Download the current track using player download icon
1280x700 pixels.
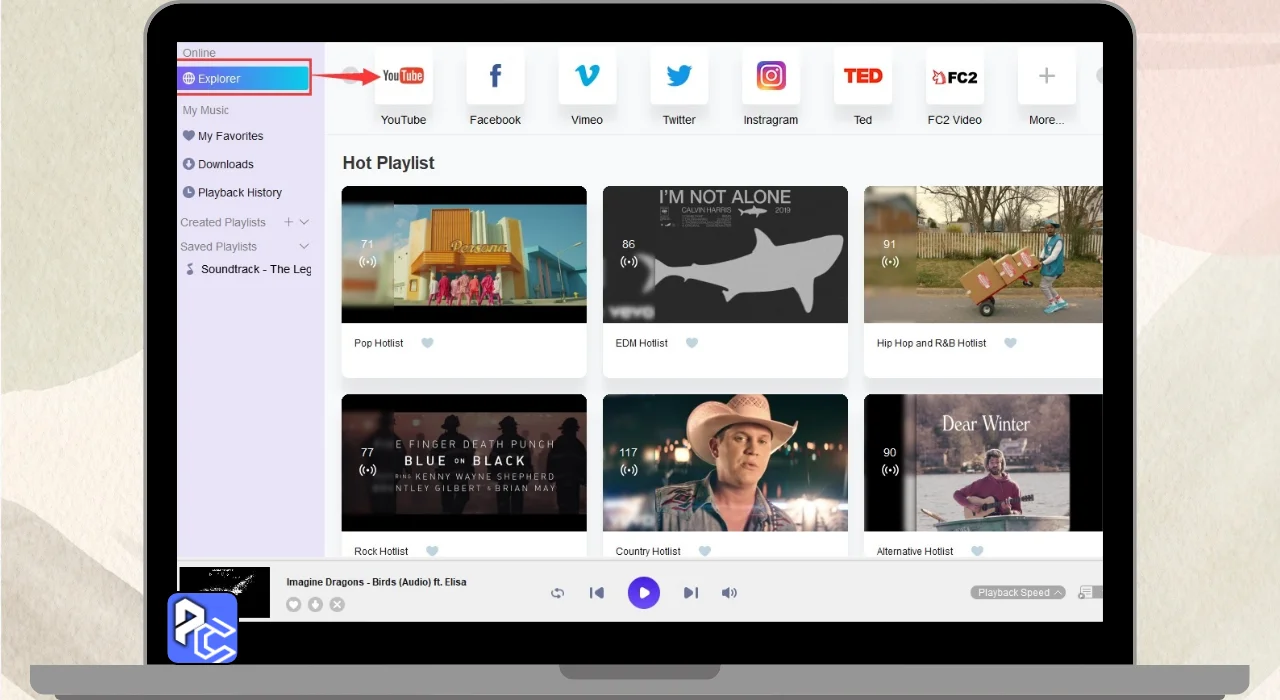[x=315, y=604]
